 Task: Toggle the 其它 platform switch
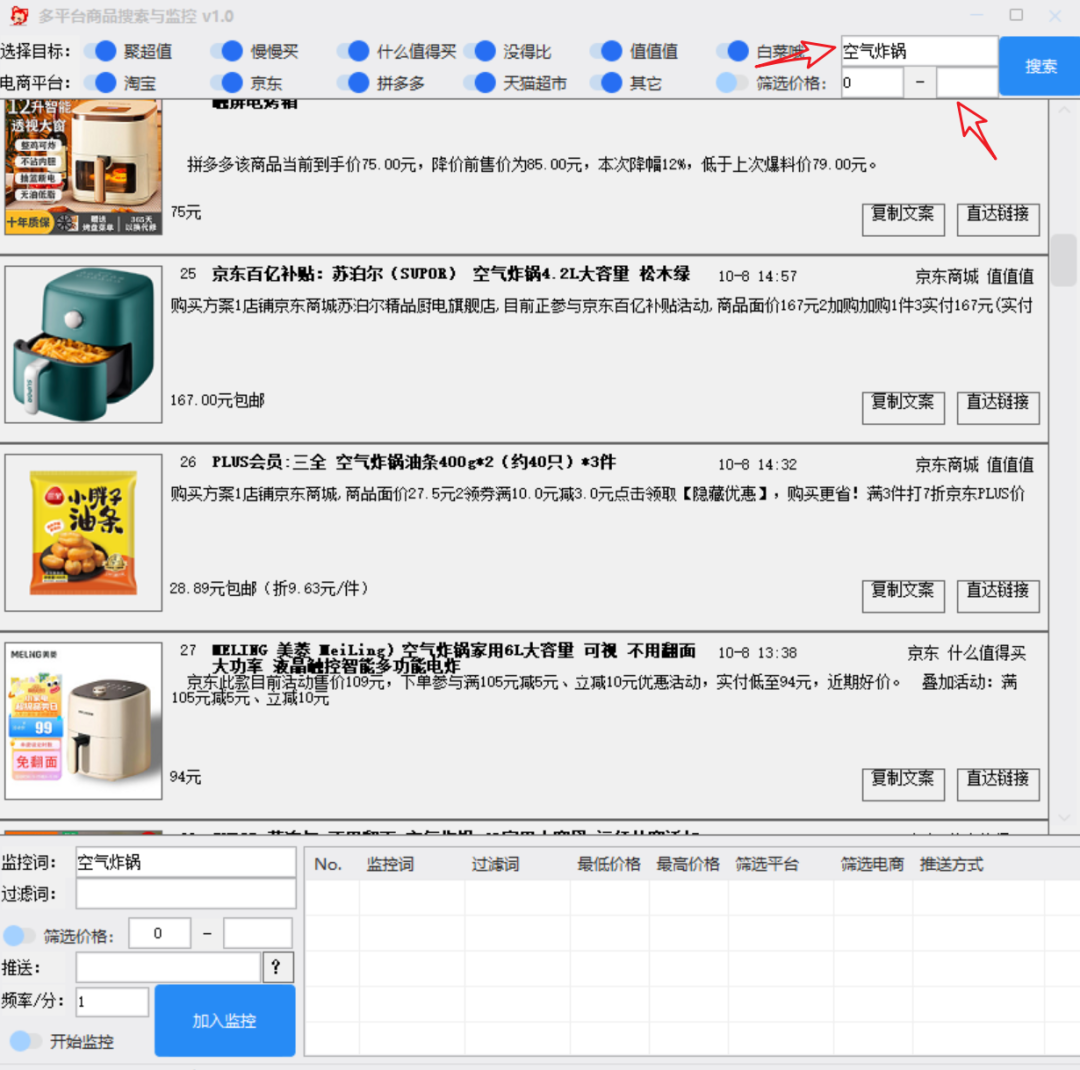(x=608, y=83)
